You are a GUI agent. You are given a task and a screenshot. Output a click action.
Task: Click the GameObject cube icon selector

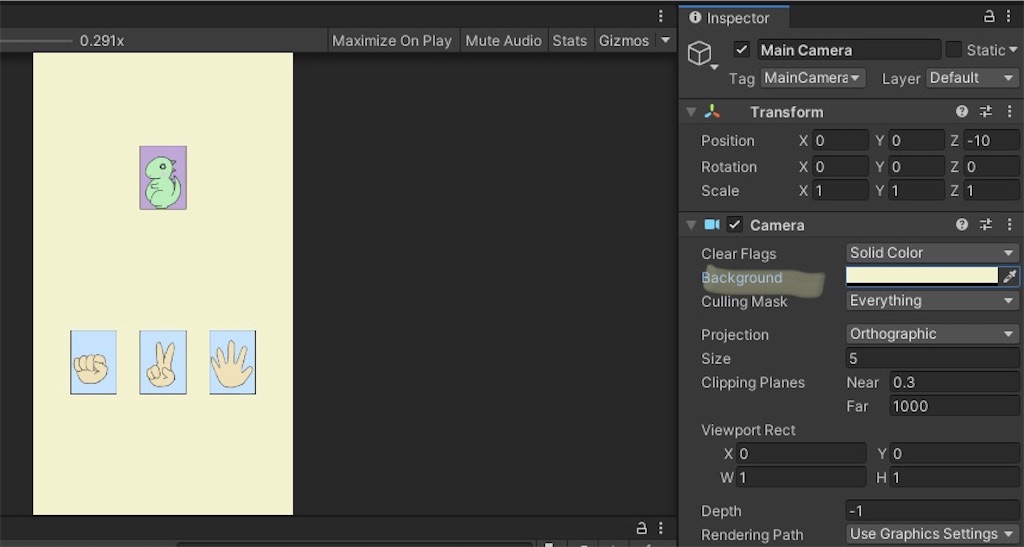701,54
